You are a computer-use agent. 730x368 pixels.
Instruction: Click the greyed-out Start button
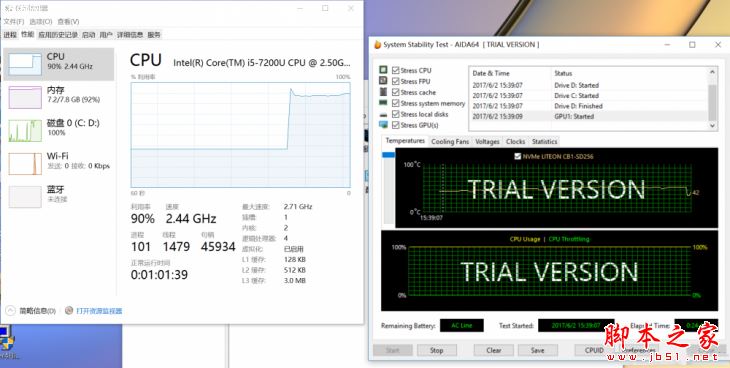[x=393, y=350]
